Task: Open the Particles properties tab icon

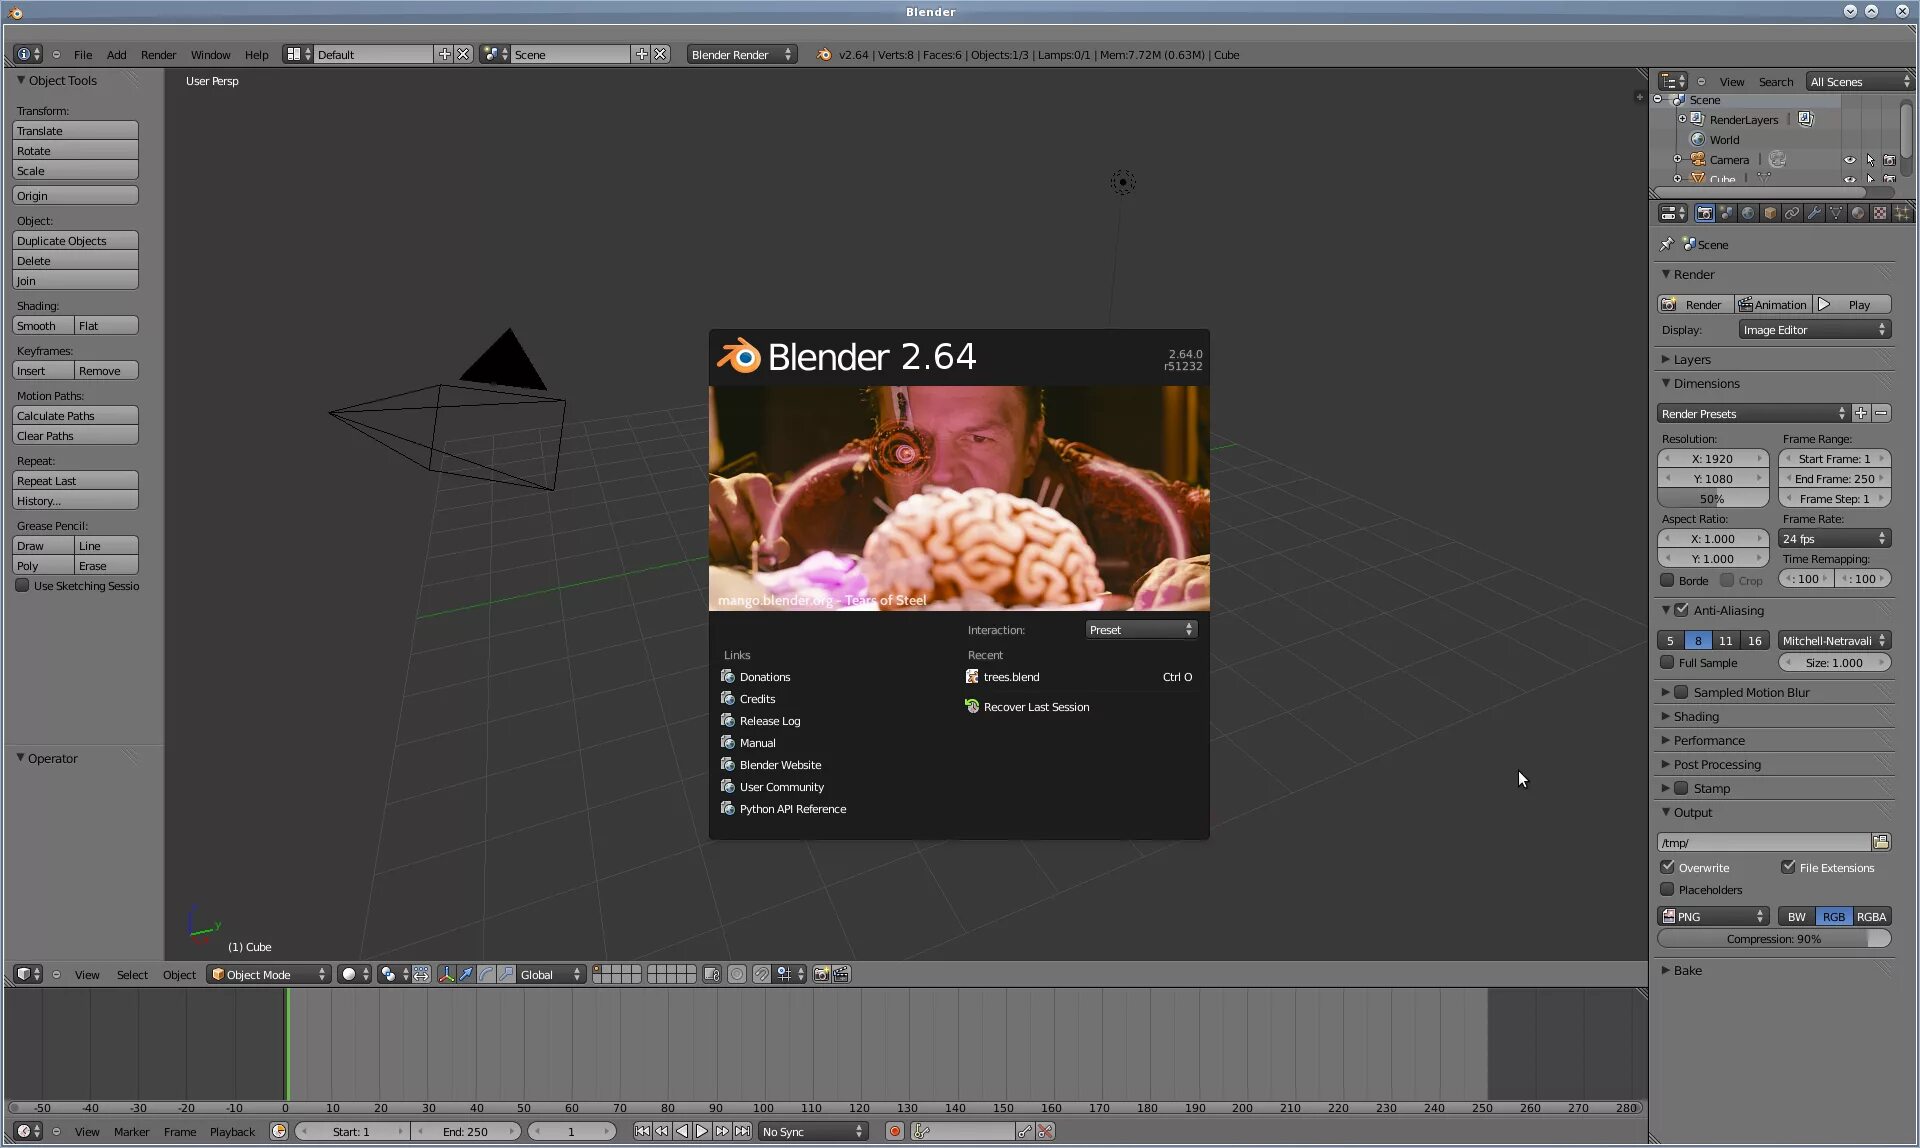Action: 1902,213
